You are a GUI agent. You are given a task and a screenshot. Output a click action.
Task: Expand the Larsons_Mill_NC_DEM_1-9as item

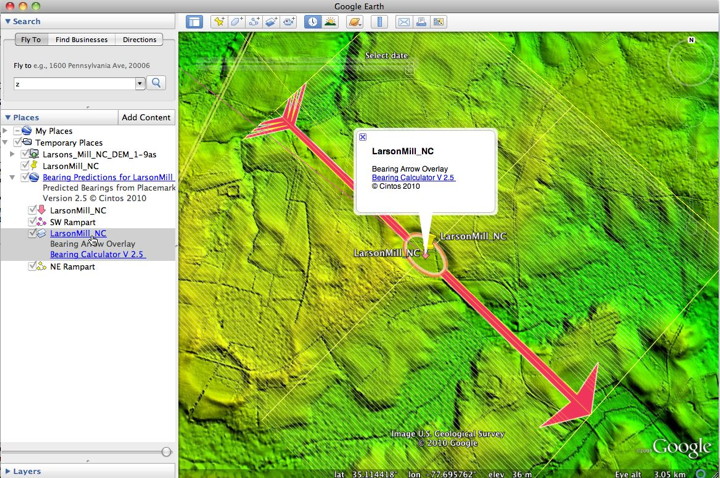(x=12, y=155)
